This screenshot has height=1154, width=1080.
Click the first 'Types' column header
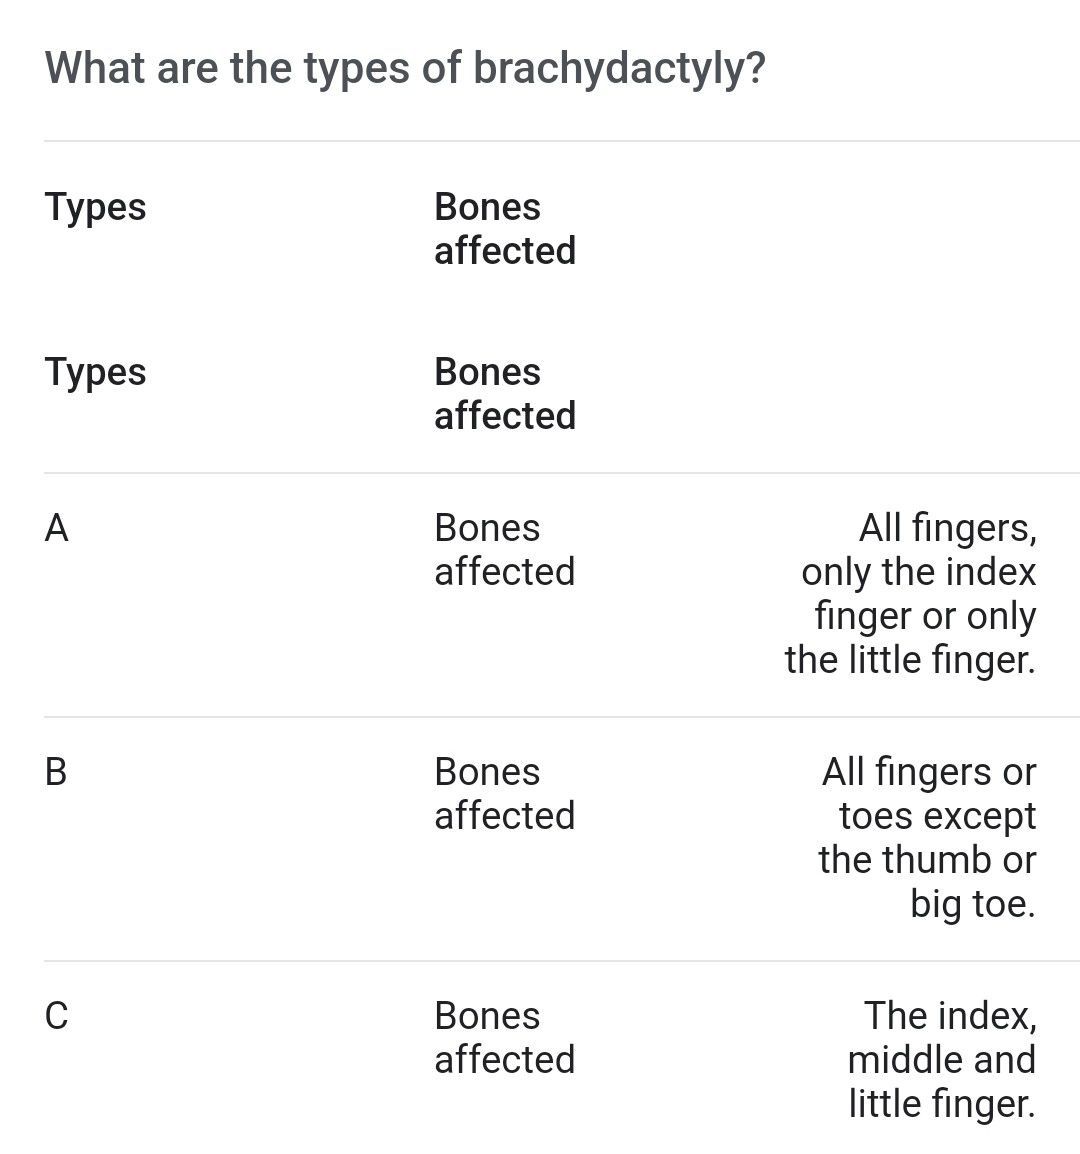96,207
